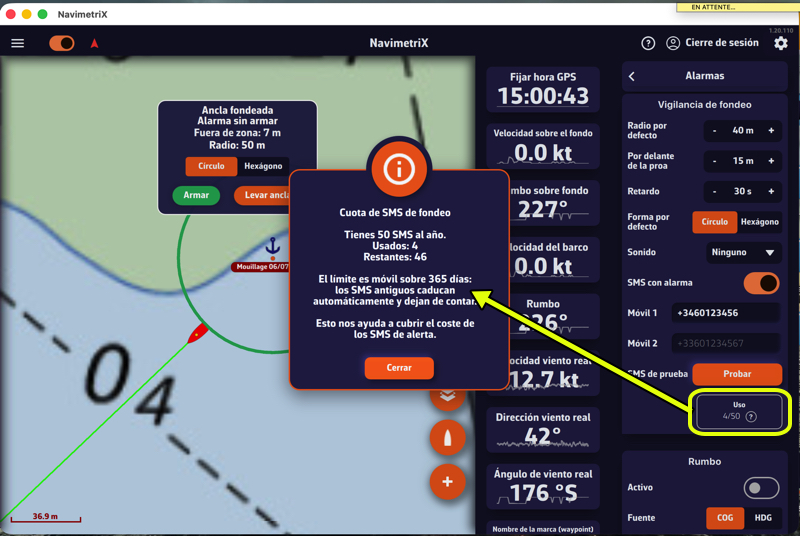The image size is (800, 536).
Task: Click the Rumbo sobre fondo 227° tile
Action: click(554, 203)
